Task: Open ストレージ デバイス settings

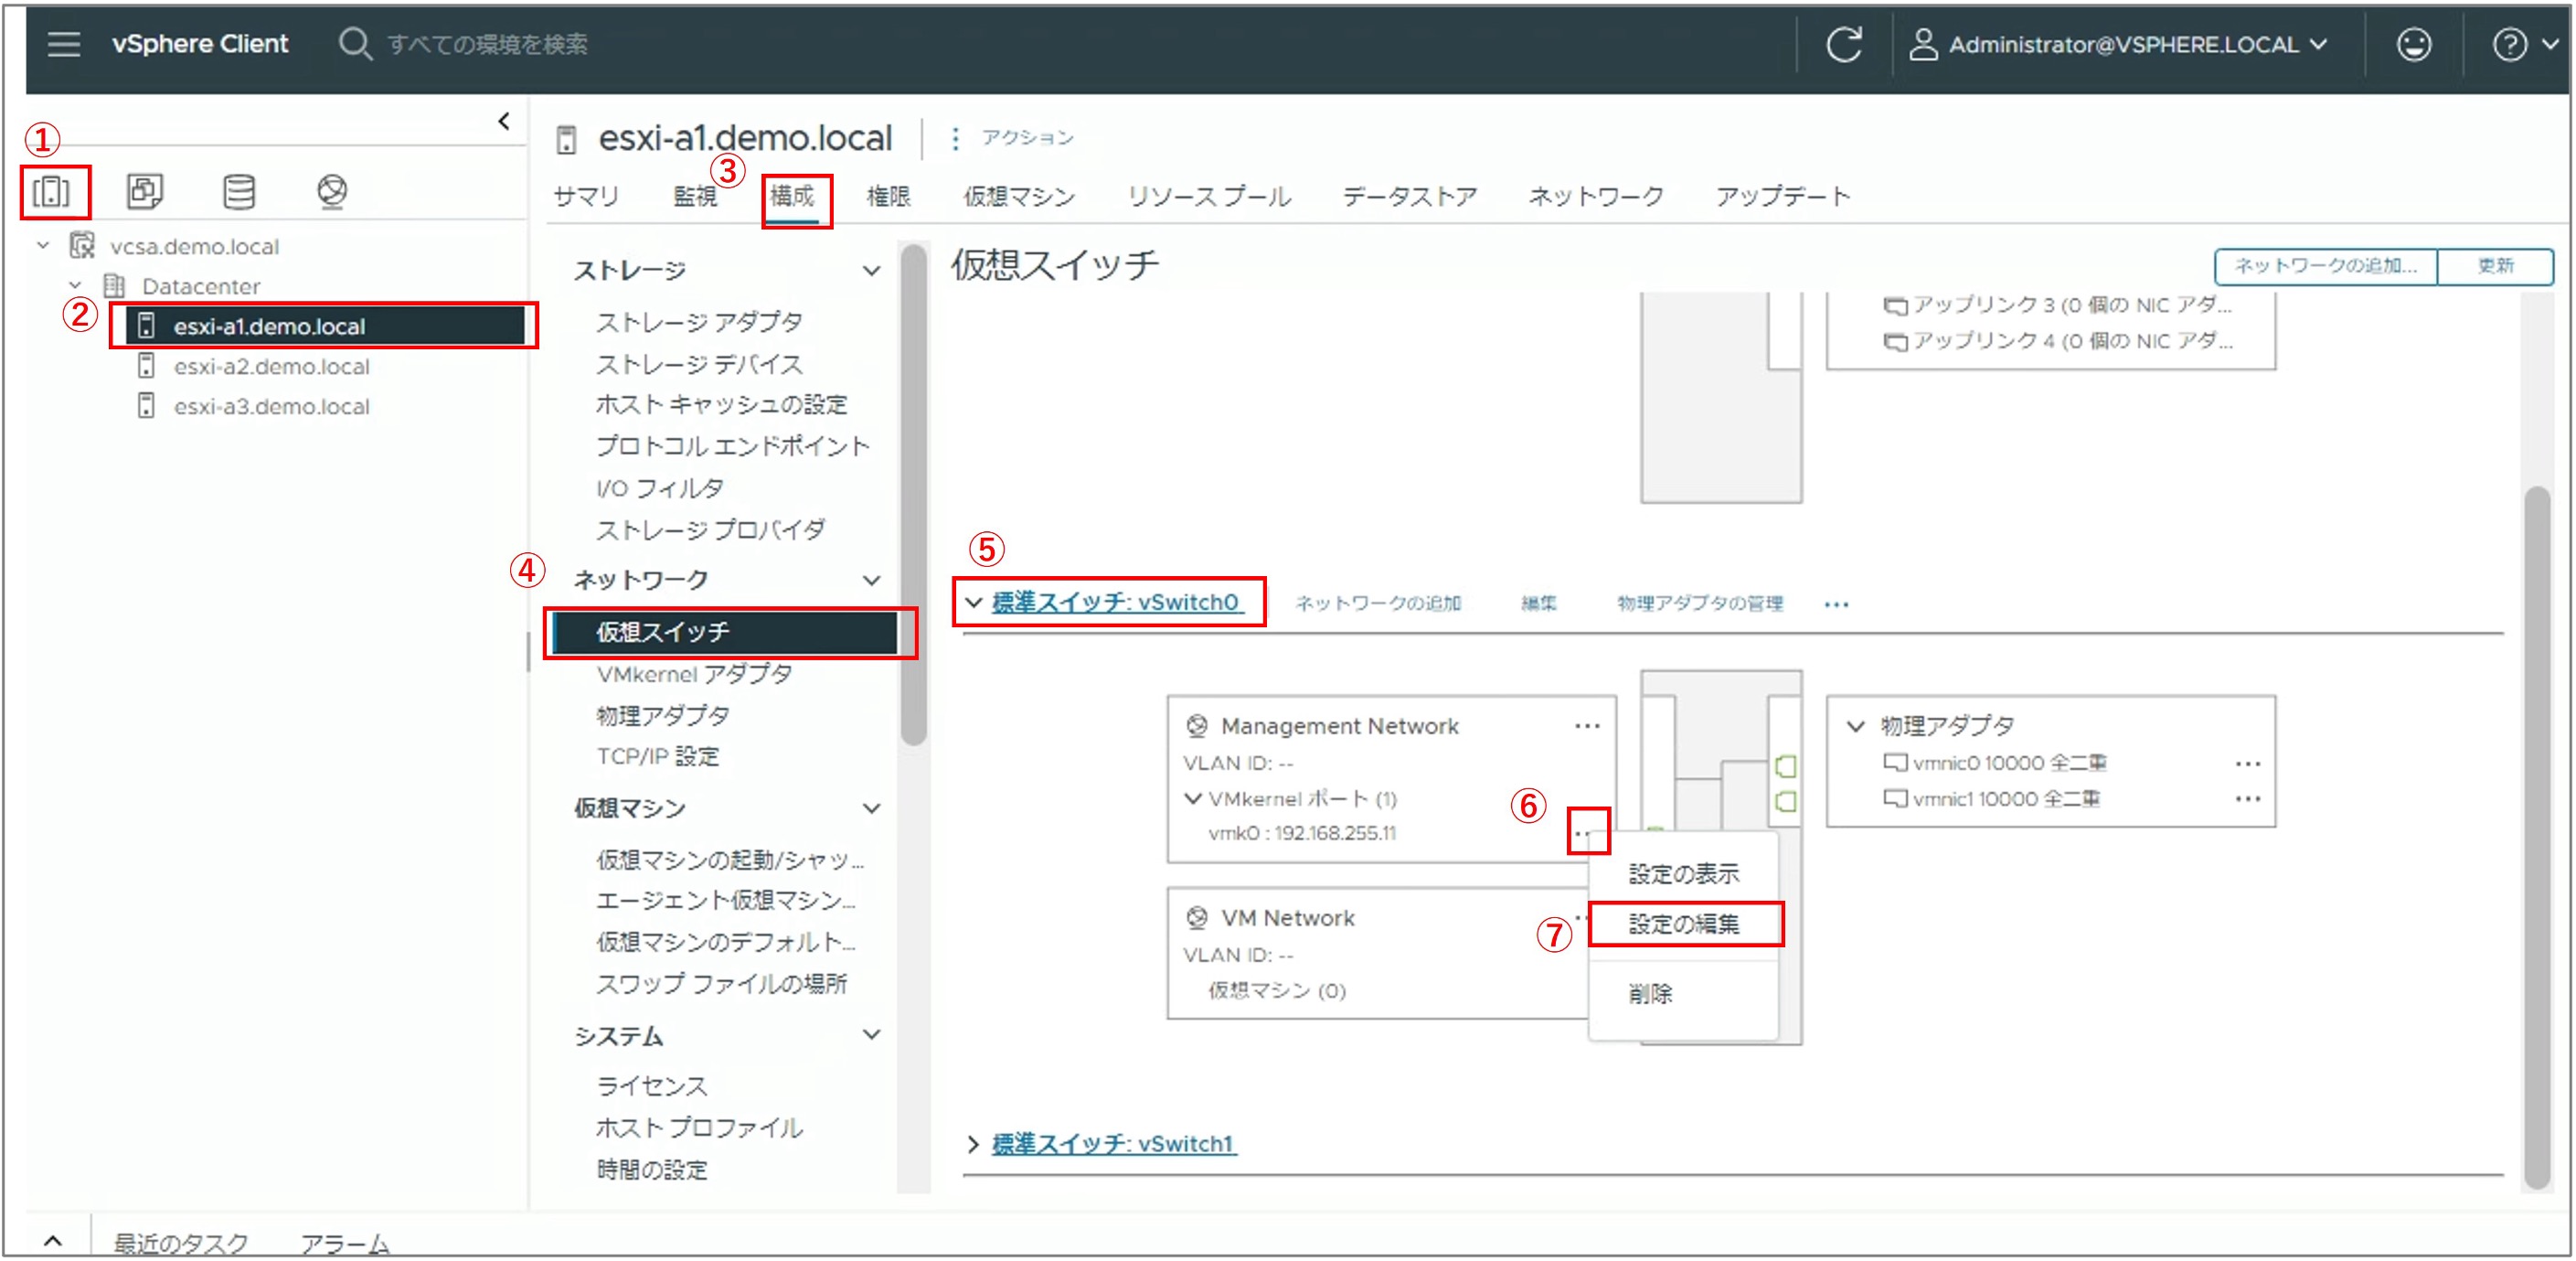Action: (x=699, y=364)
